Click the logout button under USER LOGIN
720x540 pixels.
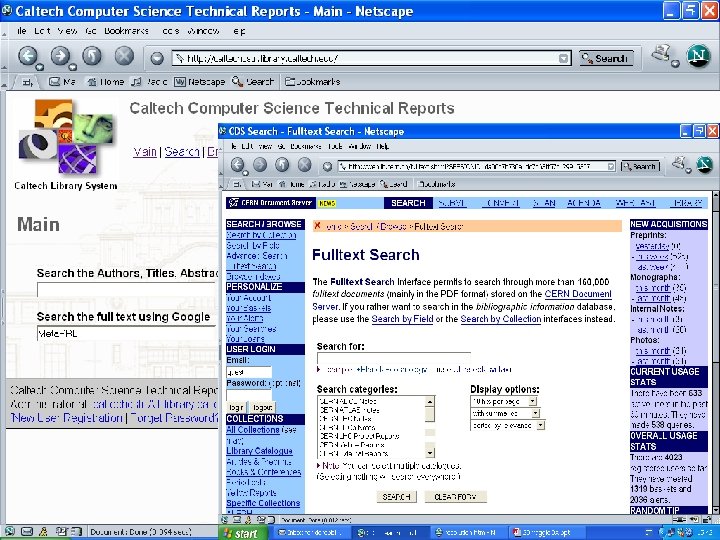(262, 407)
